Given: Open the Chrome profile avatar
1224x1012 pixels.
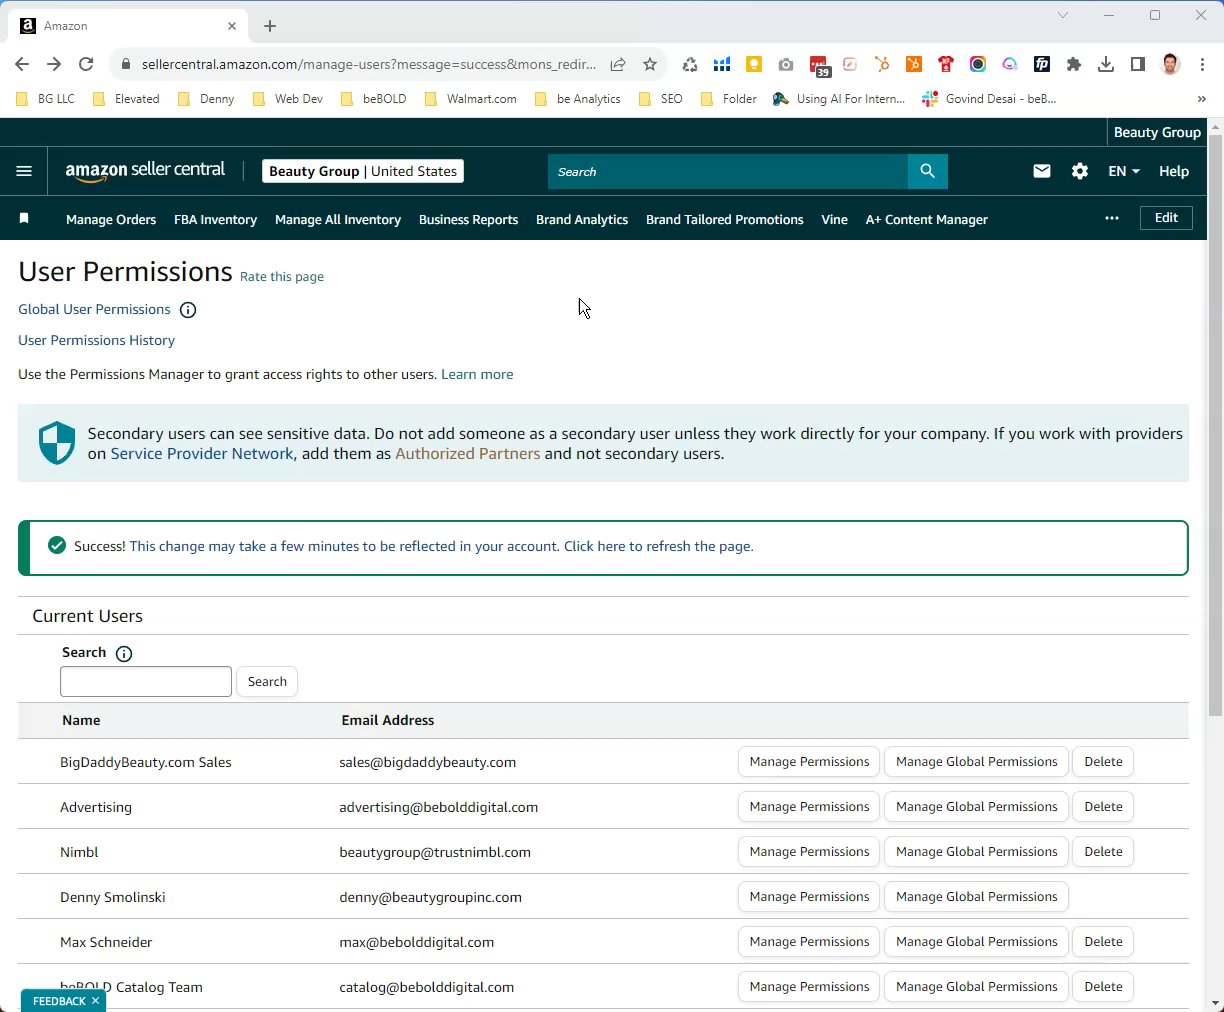Looking at the screenshot, I should [x=1171, y=64].
